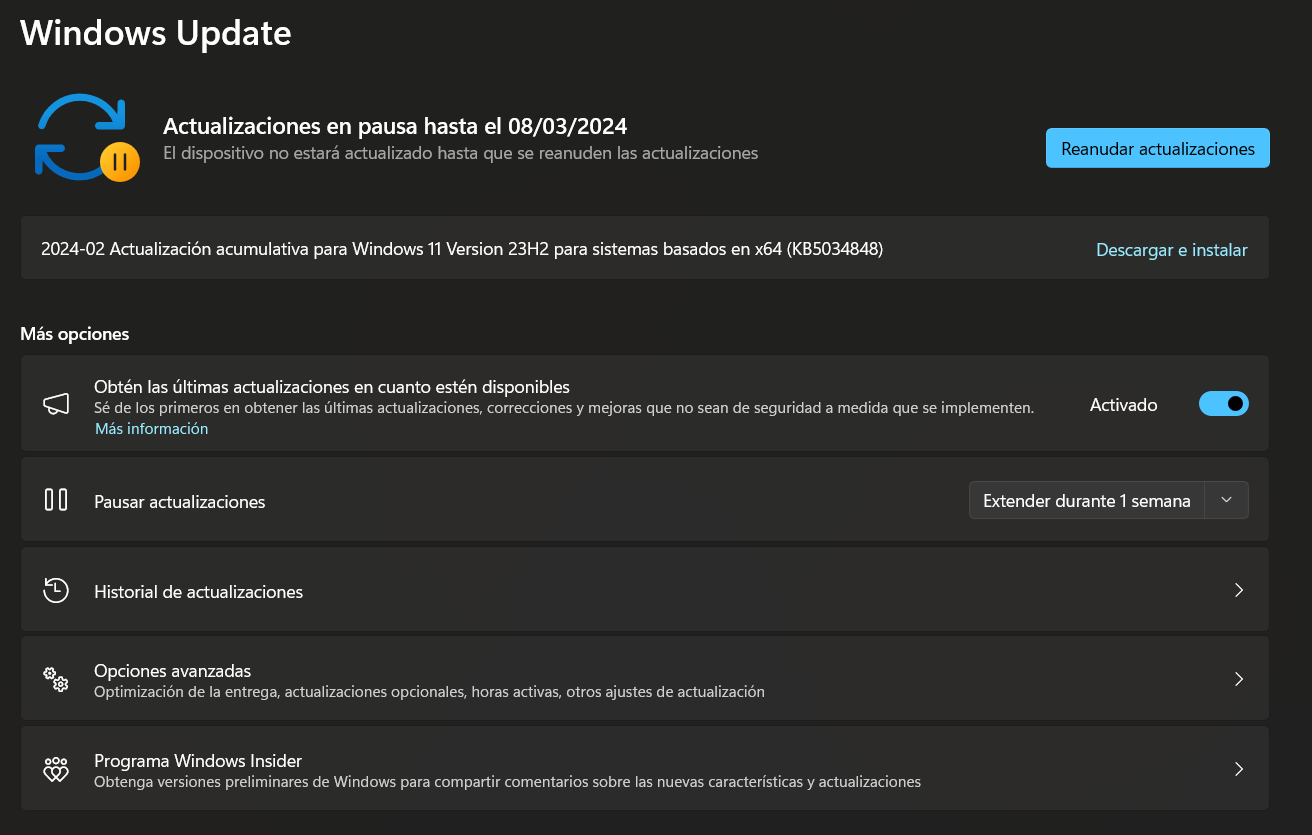This screenshot has height=835, width=1312.
Task: Click Descargar e instalar link
Action: 1172,250
